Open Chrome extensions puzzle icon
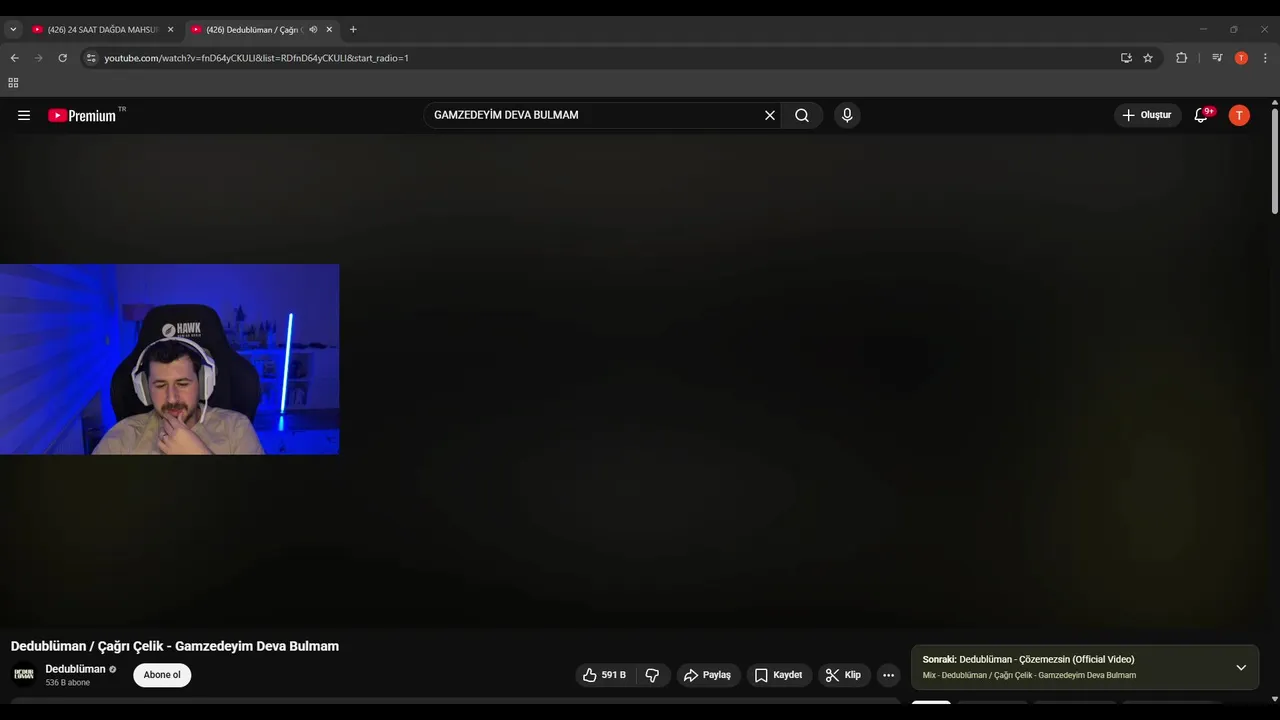Screen dimensions: 1280x720 point(1181,58)
